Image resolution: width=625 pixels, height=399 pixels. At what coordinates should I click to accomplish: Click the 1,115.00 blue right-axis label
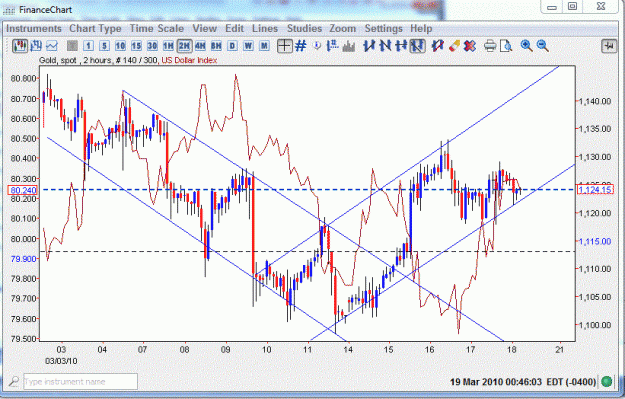(x=595, y=242)
